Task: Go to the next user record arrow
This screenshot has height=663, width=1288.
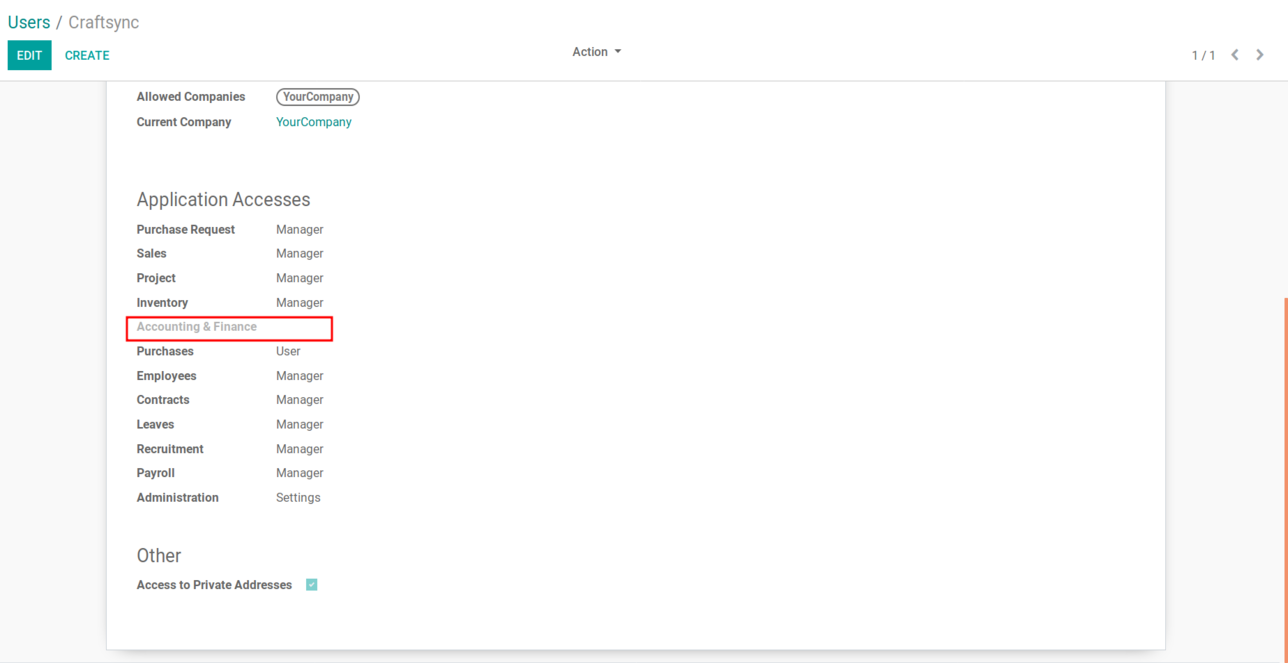Action: 1260,55
